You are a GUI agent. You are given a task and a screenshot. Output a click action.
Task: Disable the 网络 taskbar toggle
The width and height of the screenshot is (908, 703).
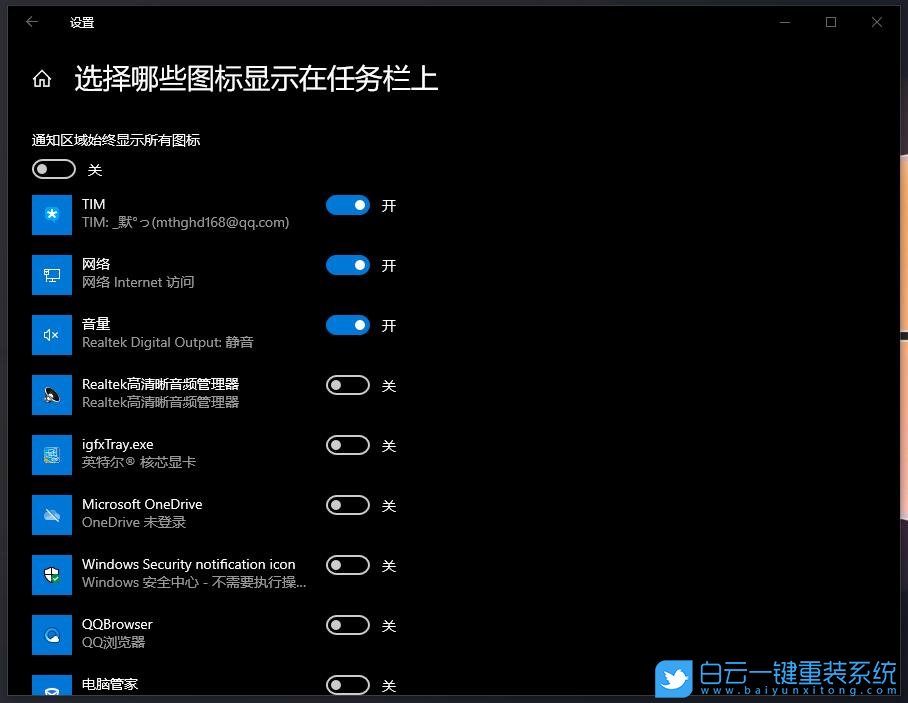347,265
